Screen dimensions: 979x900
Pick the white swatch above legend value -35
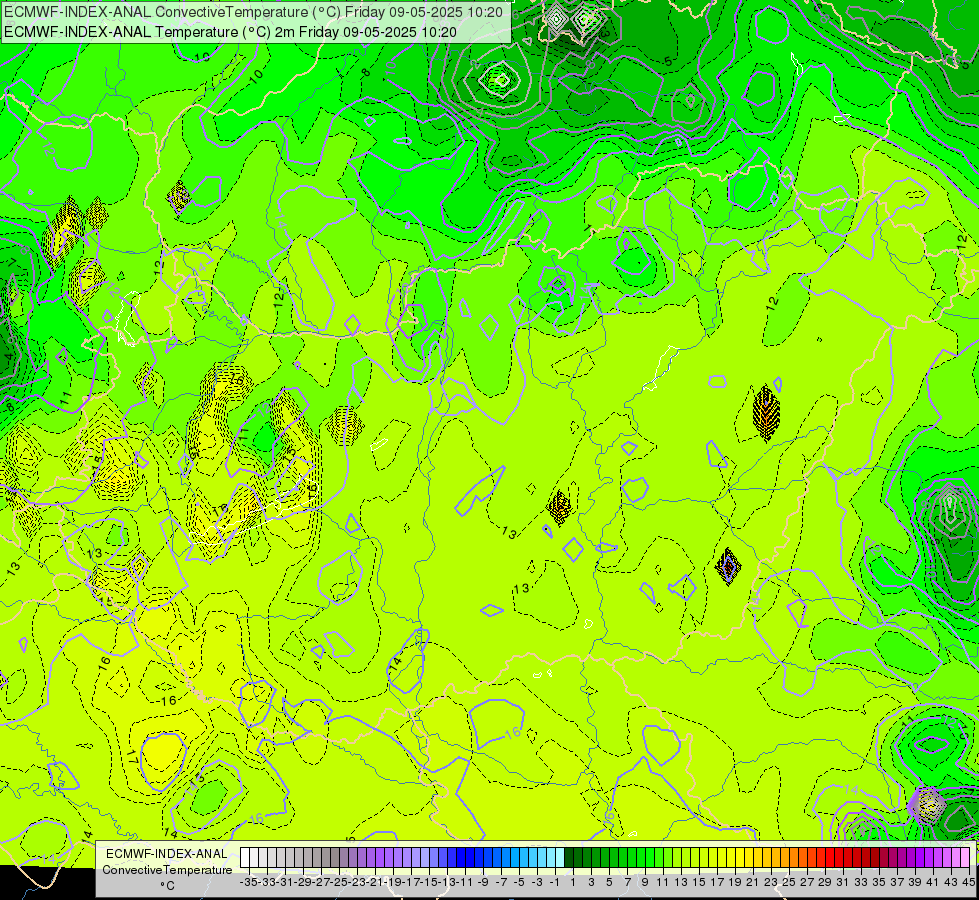pyautogui.click(x=245, y=858)
